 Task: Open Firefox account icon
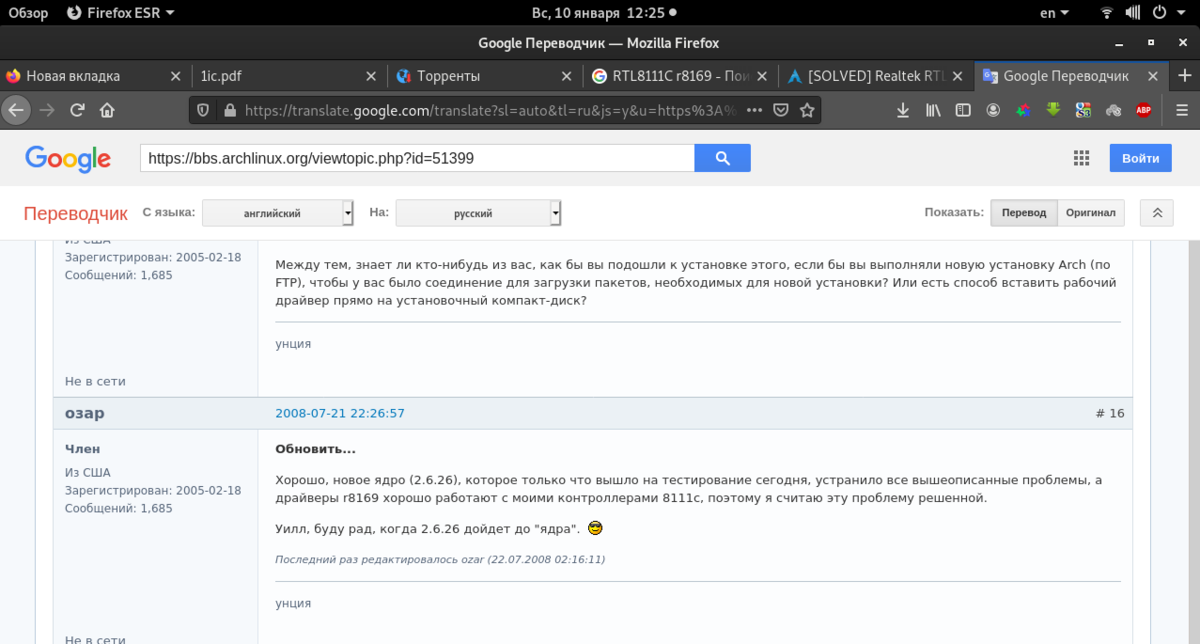(993, 110)
